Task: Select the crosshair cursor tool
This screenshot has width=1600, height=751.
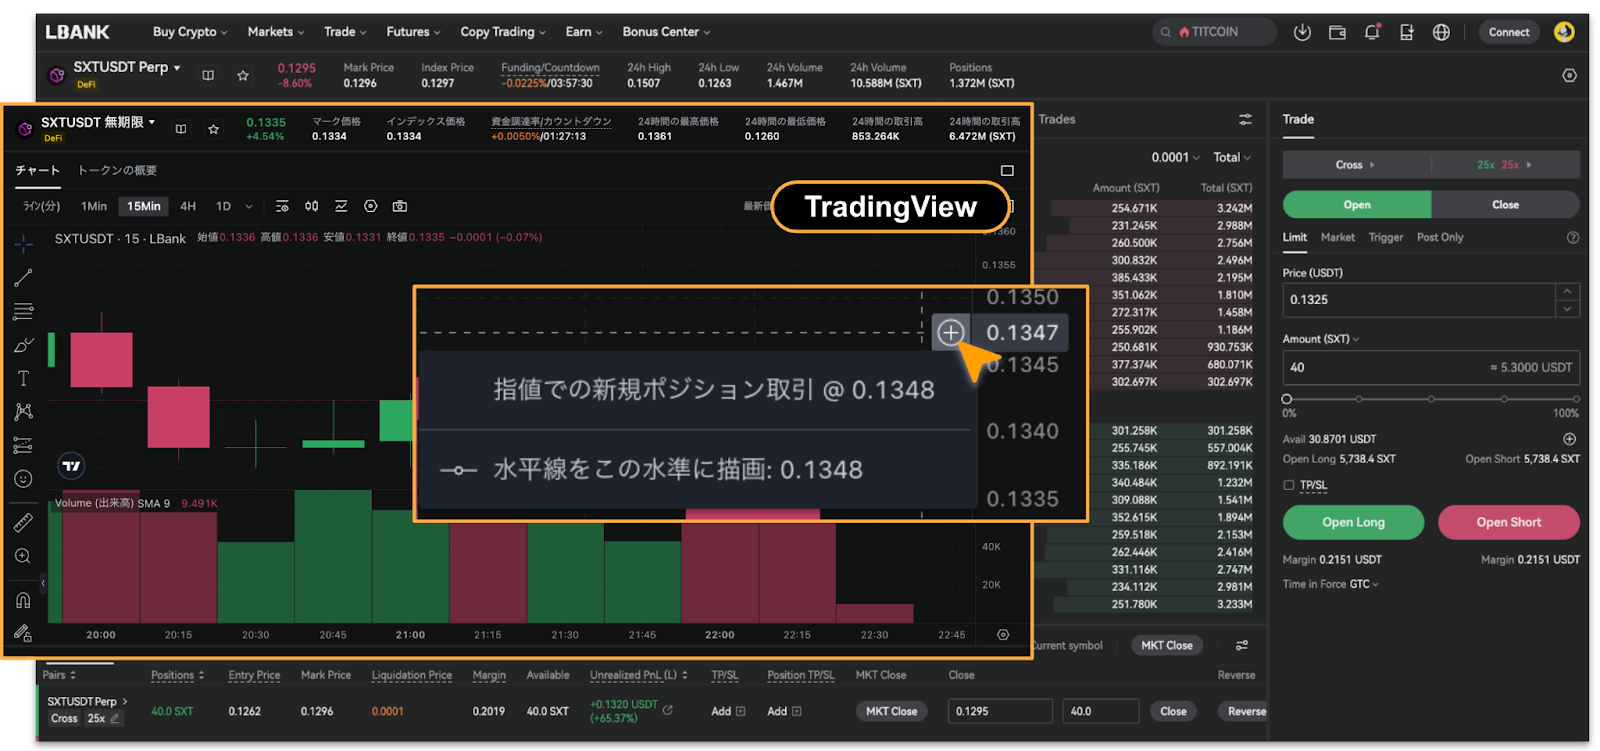Action: (24, 244)
